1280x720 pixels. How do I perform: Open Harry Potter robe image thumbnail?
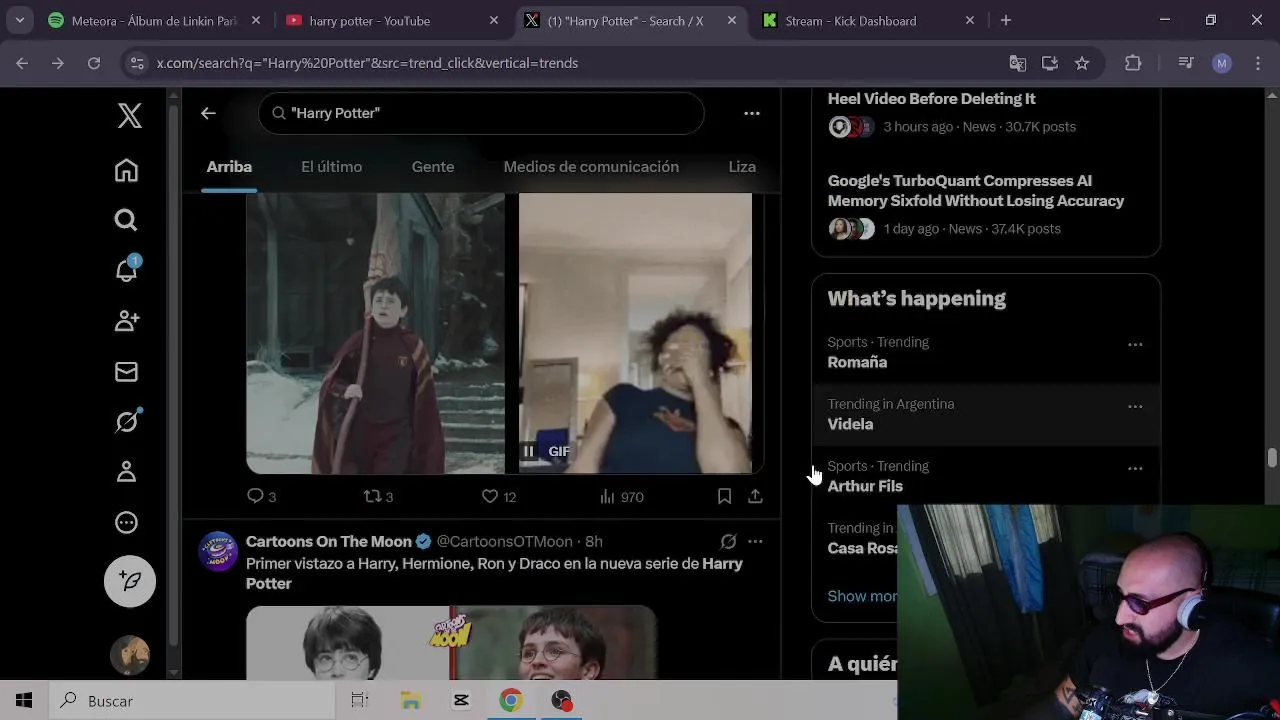tap(376, 333)
